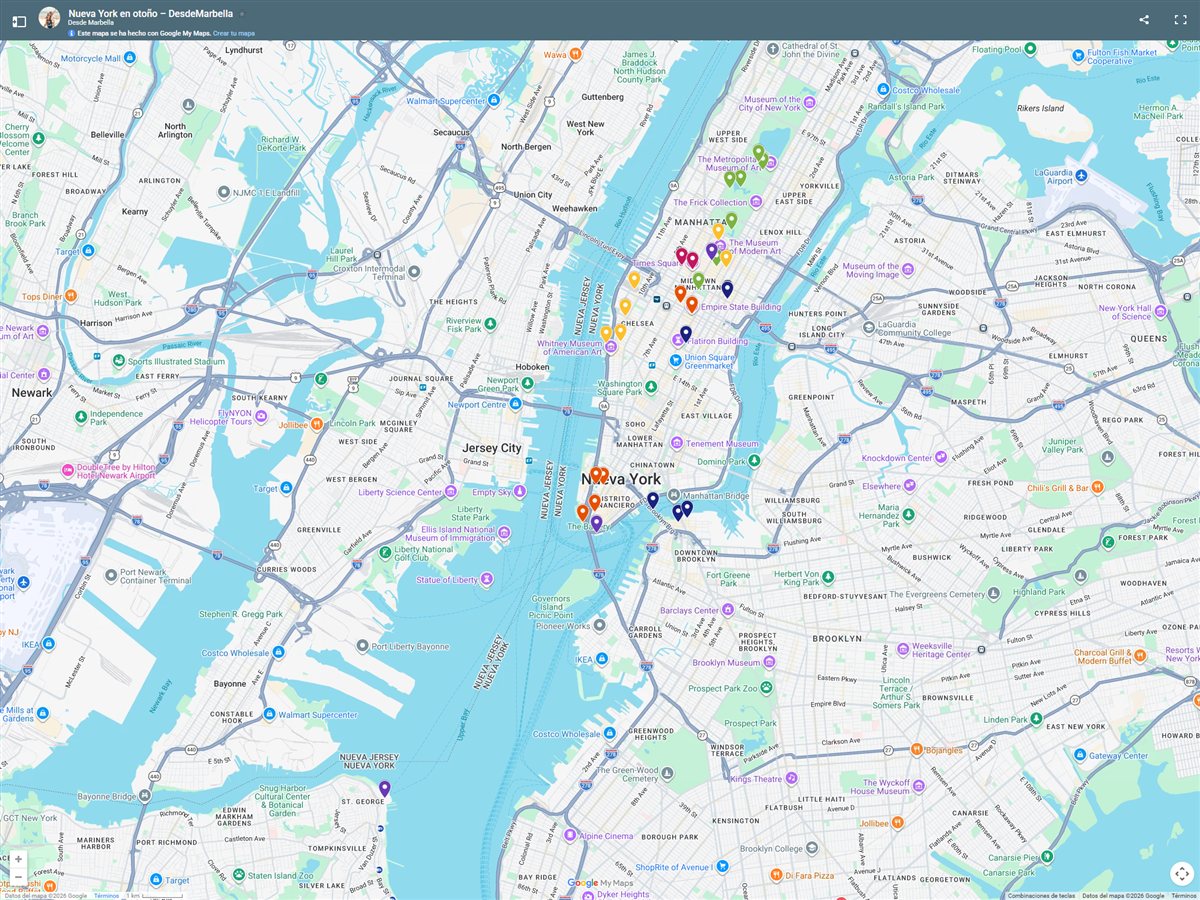The height and width of the screenshot is (900, 1200).
Task: Open the Pioneer Works marker
Action: pos(599,625)
